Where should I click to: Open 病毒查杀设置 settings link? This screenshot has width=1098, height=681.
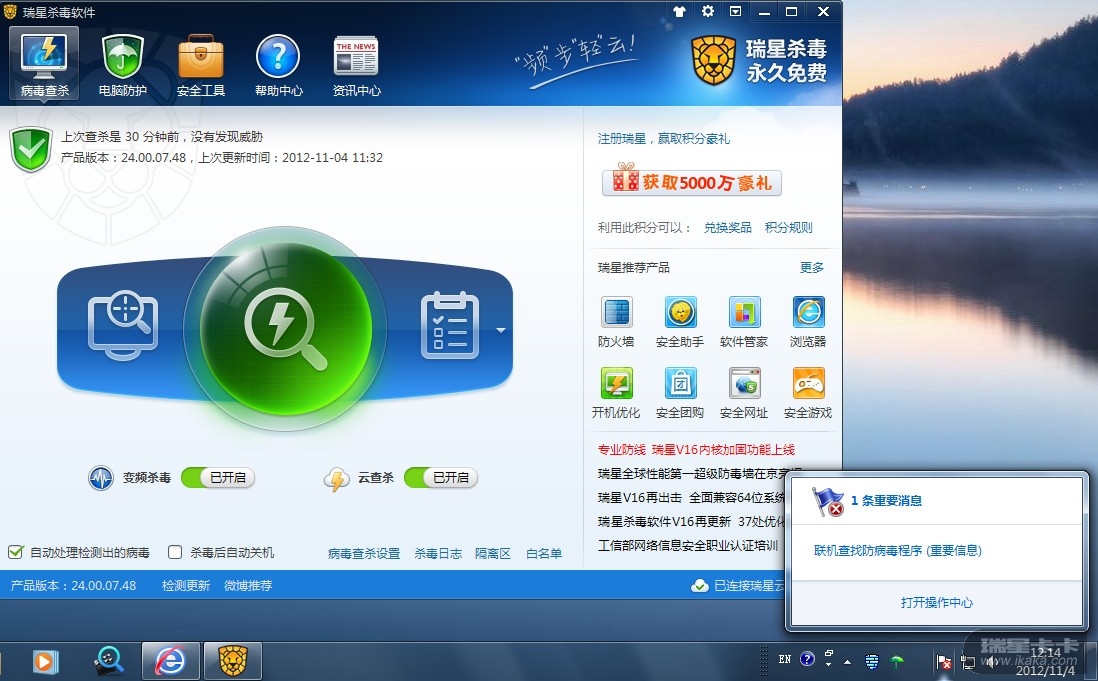coord(364,553)
